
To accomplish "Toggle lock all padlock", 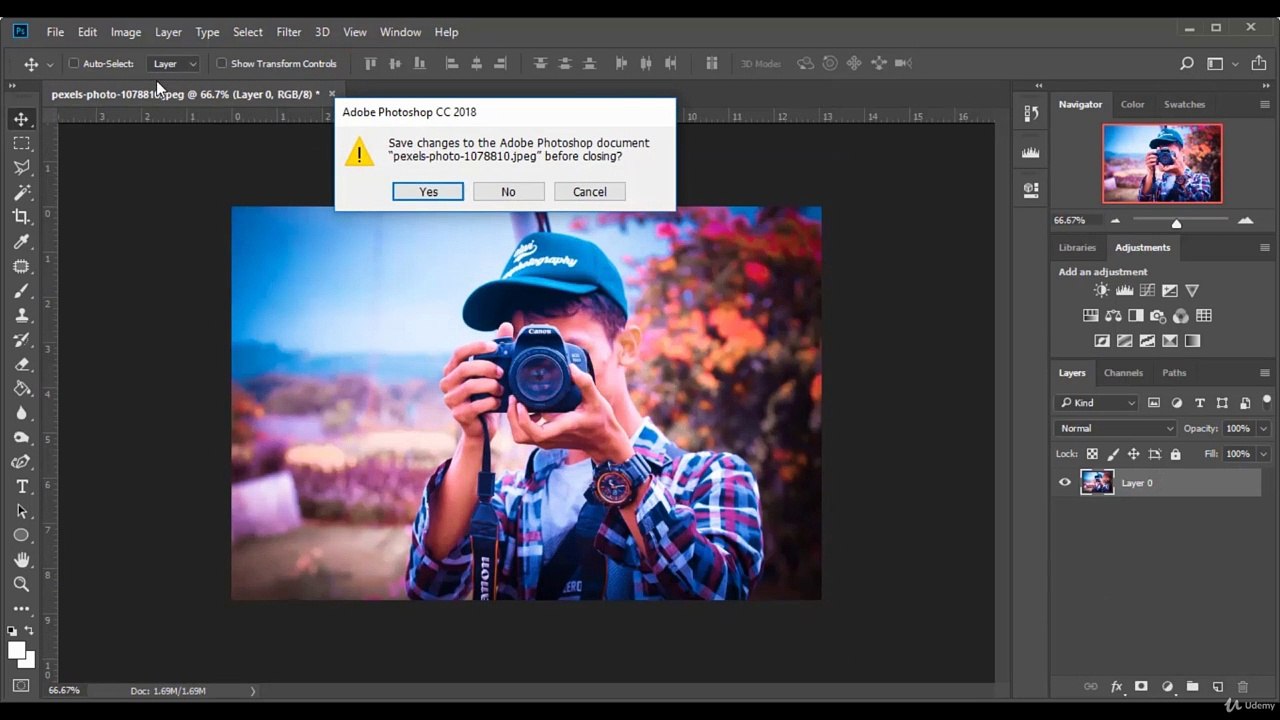I will click(1175, 454).
